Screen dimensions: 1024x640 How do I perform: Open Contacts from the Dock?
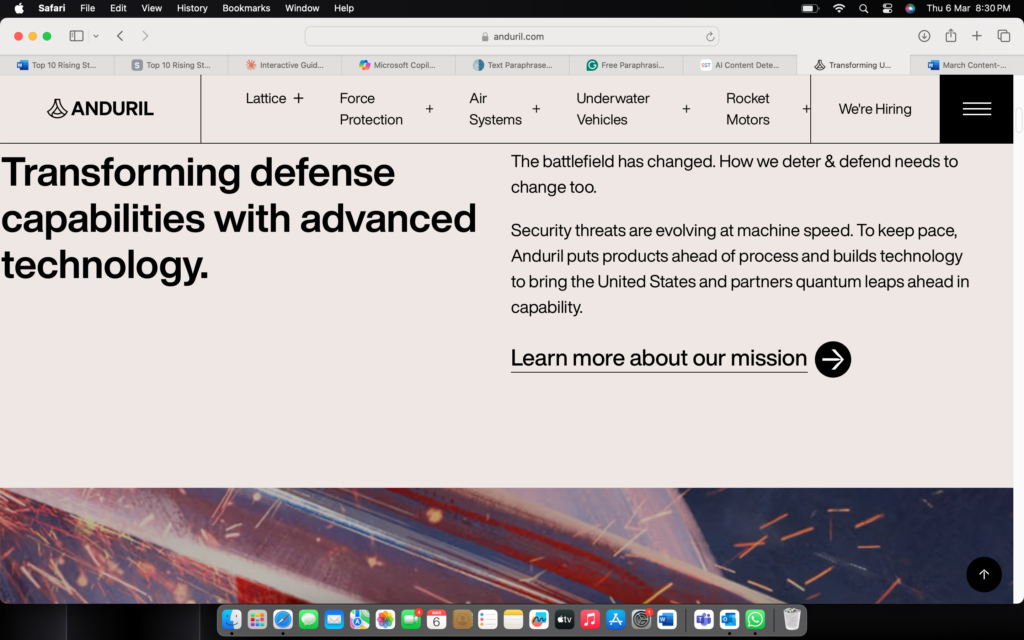pos(462,618)
